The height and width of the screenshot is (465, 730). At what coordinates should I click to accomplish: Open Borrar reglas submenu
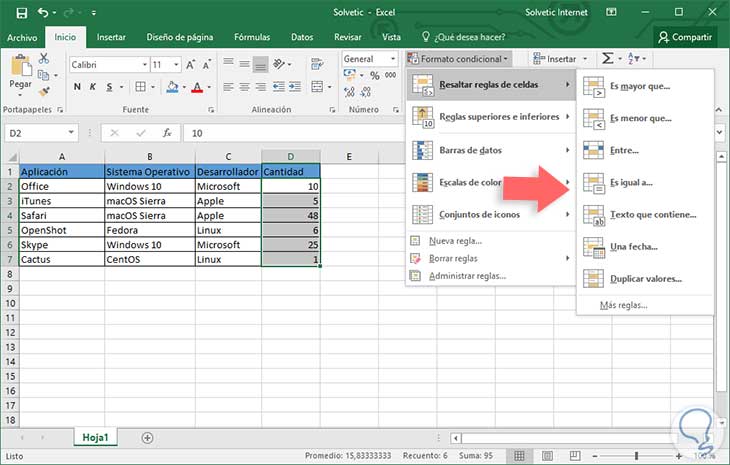click(491, 258)
